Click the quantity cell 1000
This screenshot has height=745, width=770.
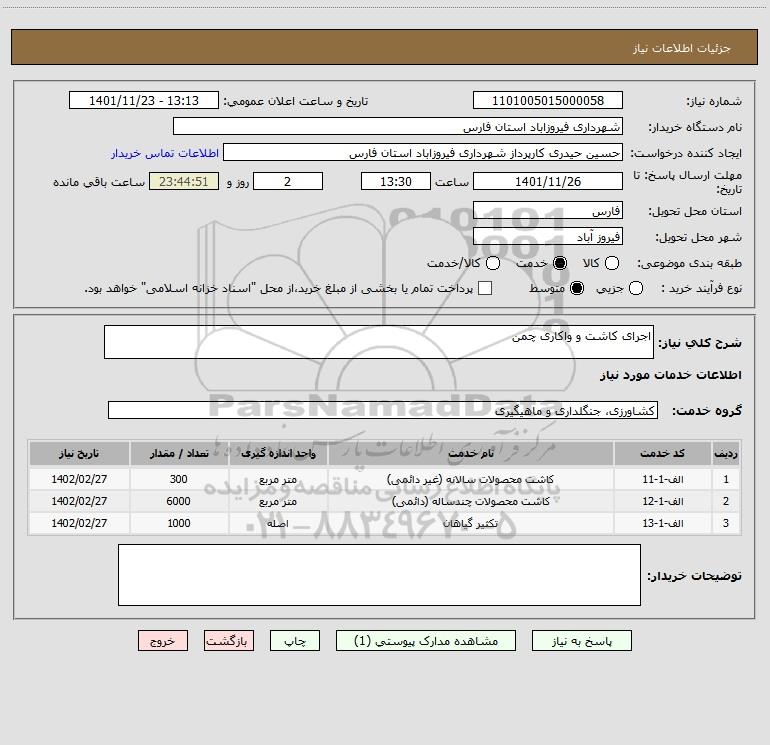(x=179, y=524)
